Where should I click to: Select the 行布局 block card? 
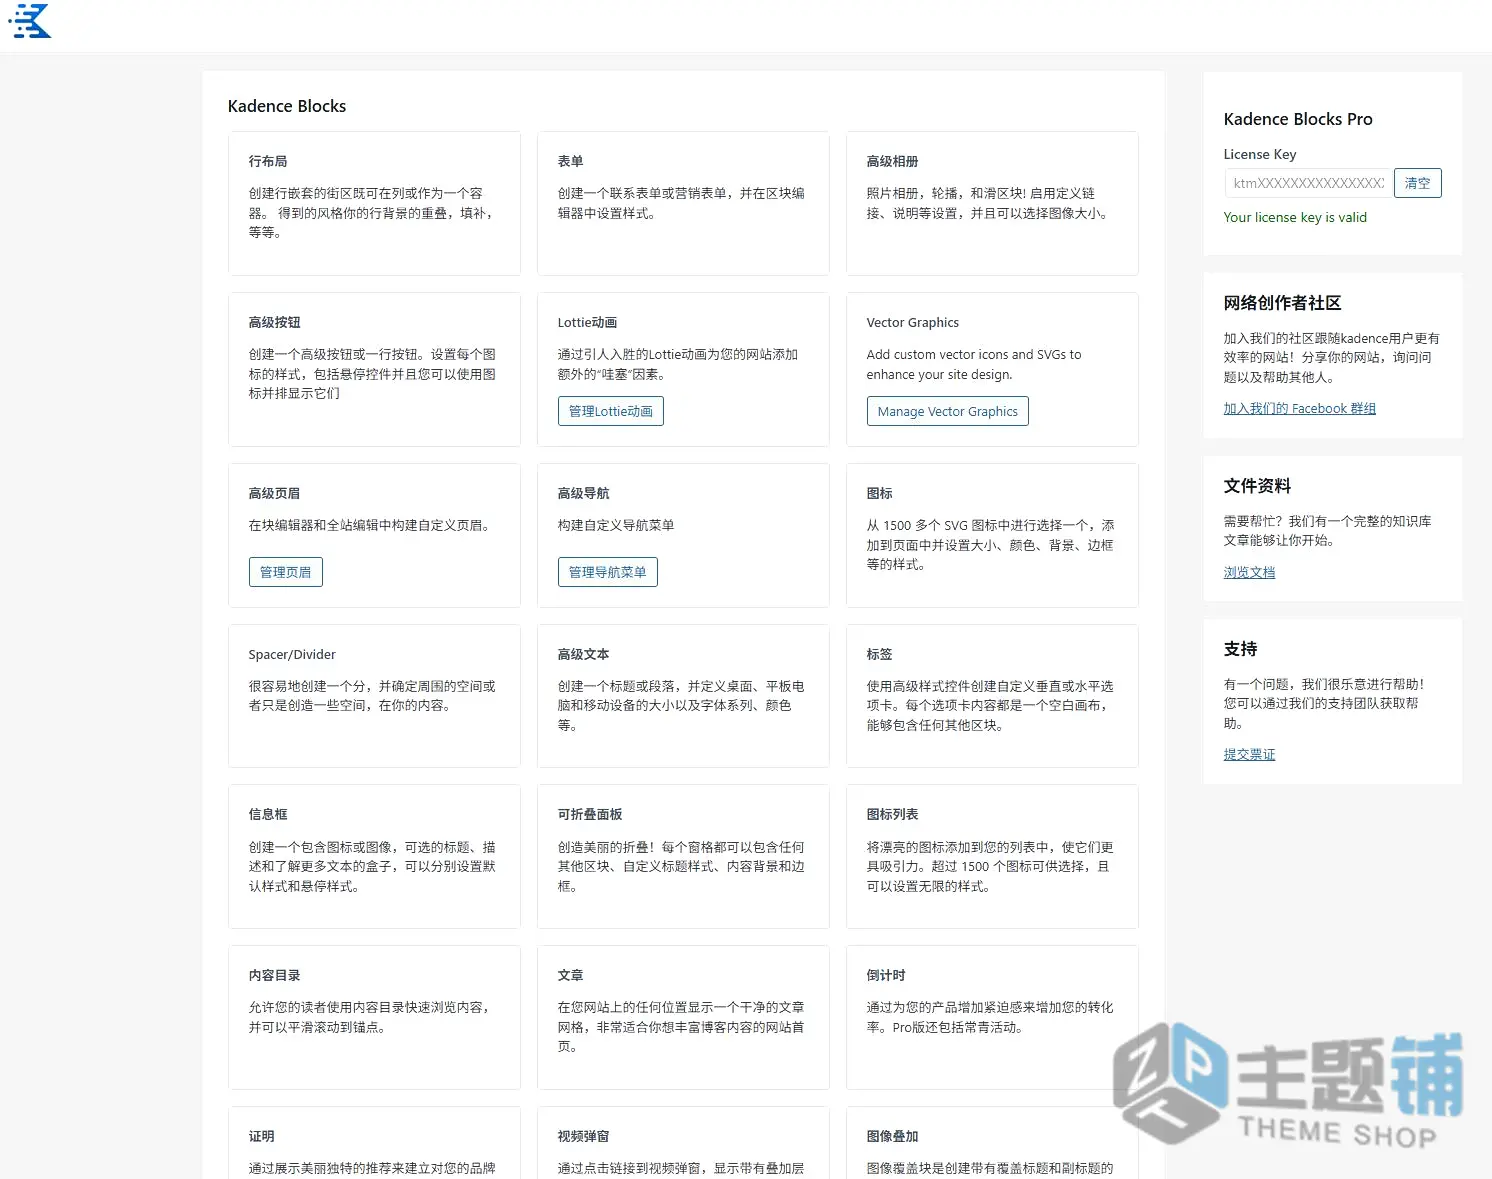click(374, 203)
